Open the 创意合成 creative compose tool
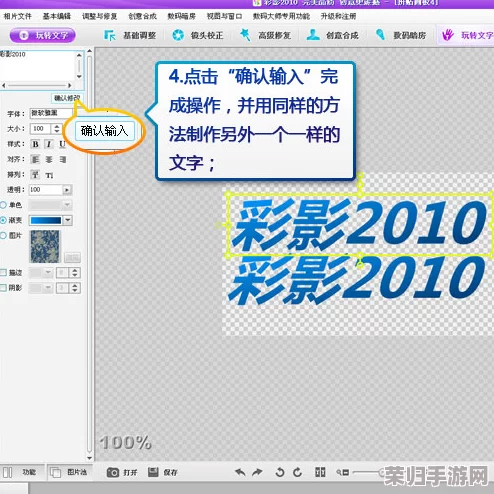The image size is (494, 494). 332,35
